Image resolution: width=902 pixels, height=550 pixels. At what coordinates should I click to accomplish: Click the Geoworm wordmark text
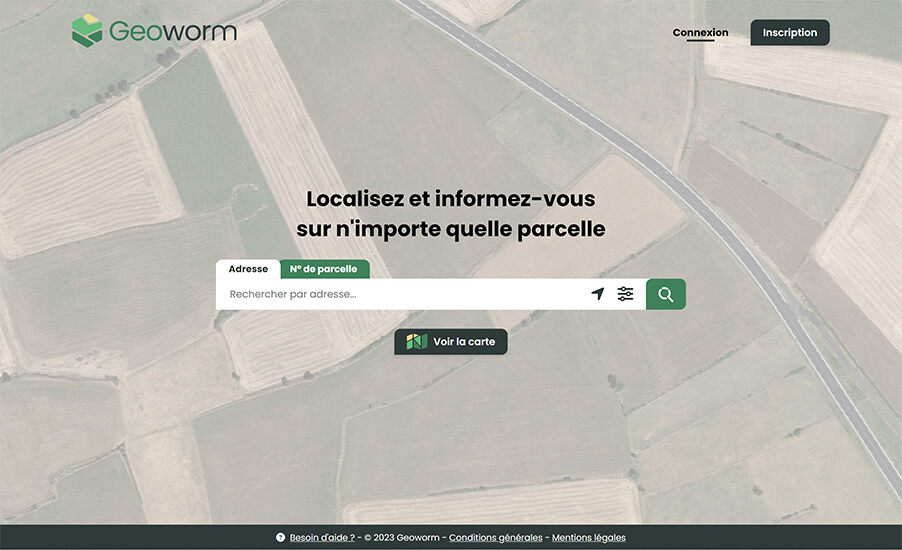tap(173, 32)
